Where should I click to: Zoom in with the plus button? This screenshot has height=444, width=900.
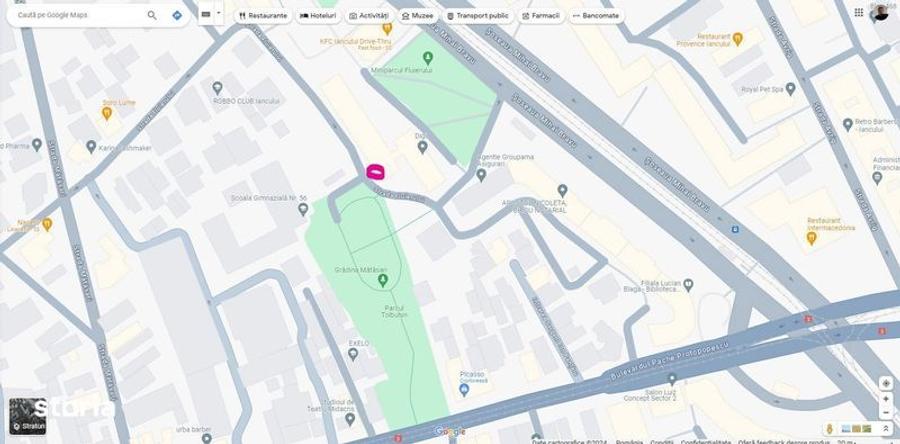(x=886, y=399)
